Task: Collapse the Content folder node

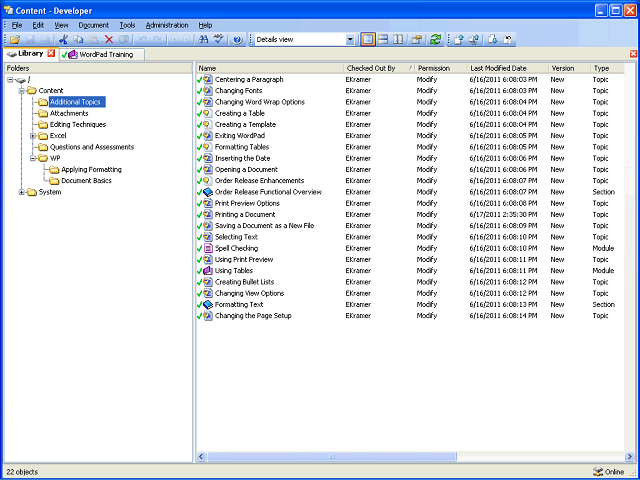Action: click(22, 91)
